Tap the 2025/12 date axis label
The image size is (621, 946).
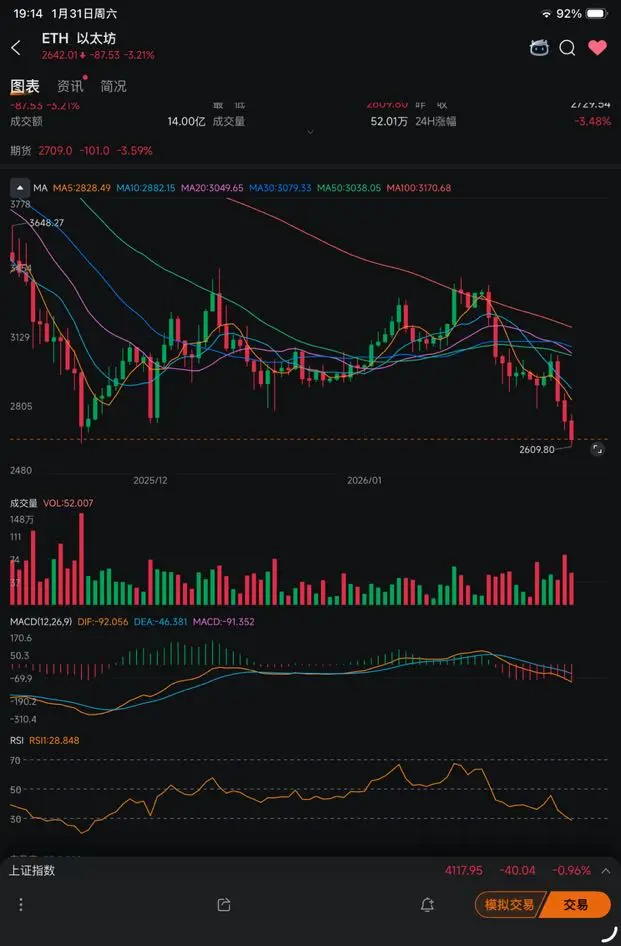(150, 480)
